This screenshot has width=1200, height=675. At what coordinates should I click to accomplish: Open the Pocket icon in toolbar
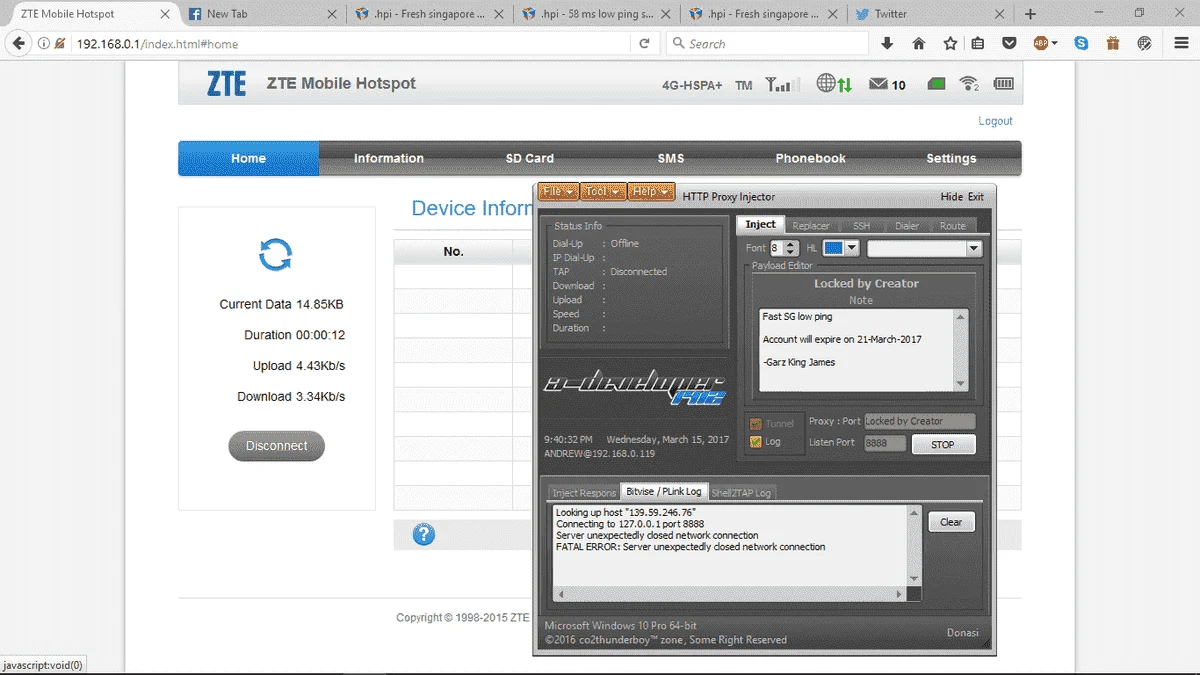pyautogui.click(x=1010, y=44)
